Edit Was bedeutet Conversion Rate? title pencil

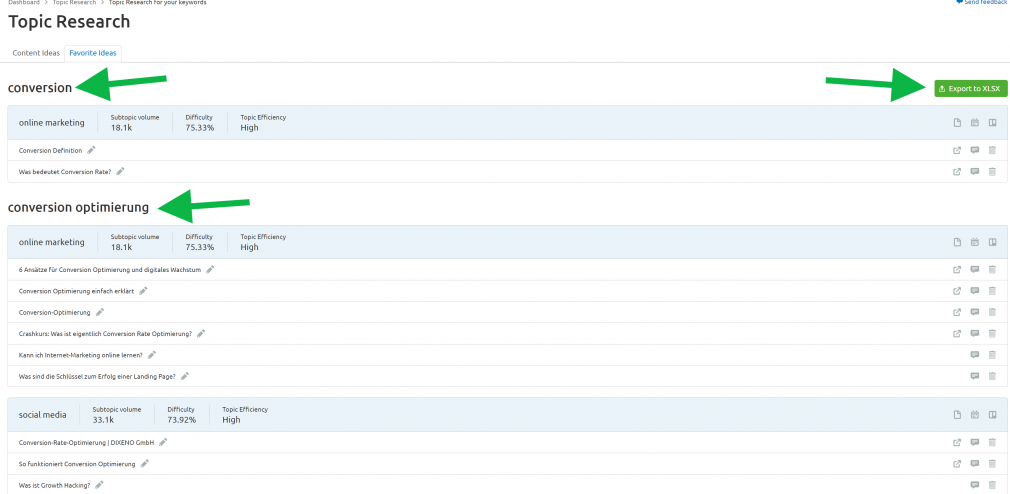pos(120,171)
